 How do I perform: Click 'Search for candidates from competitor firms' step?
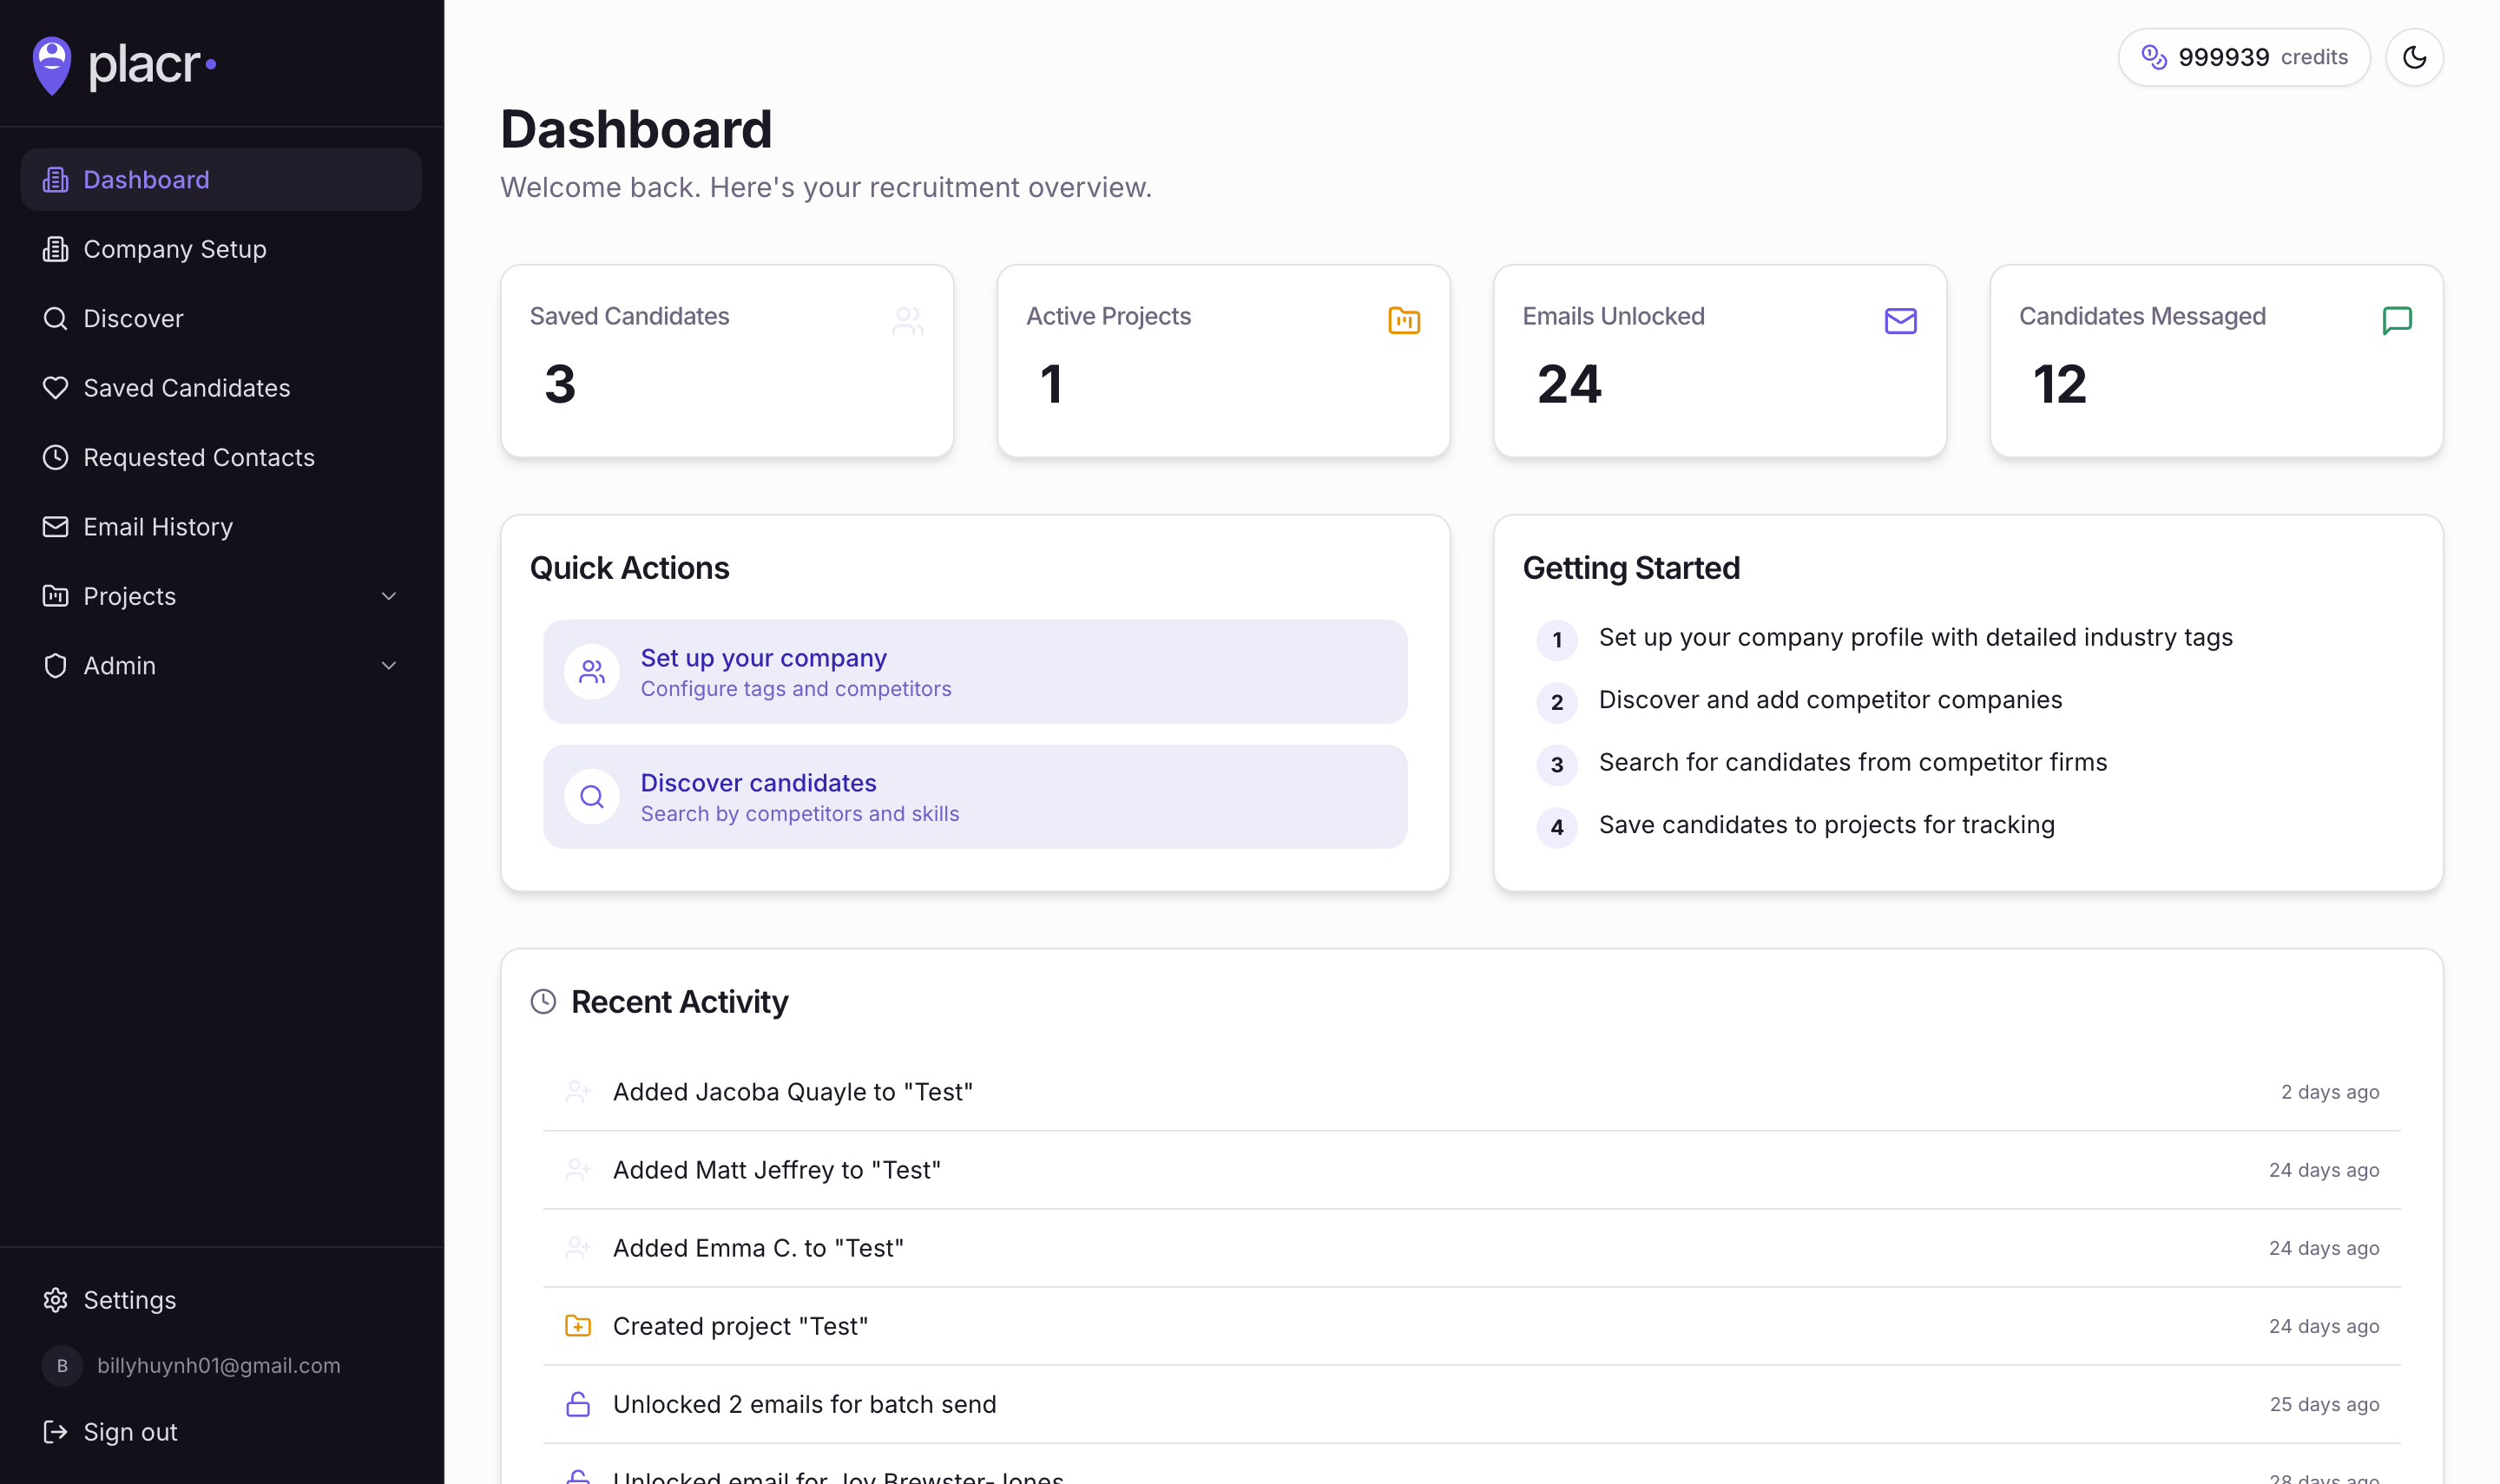(1852, 762)
